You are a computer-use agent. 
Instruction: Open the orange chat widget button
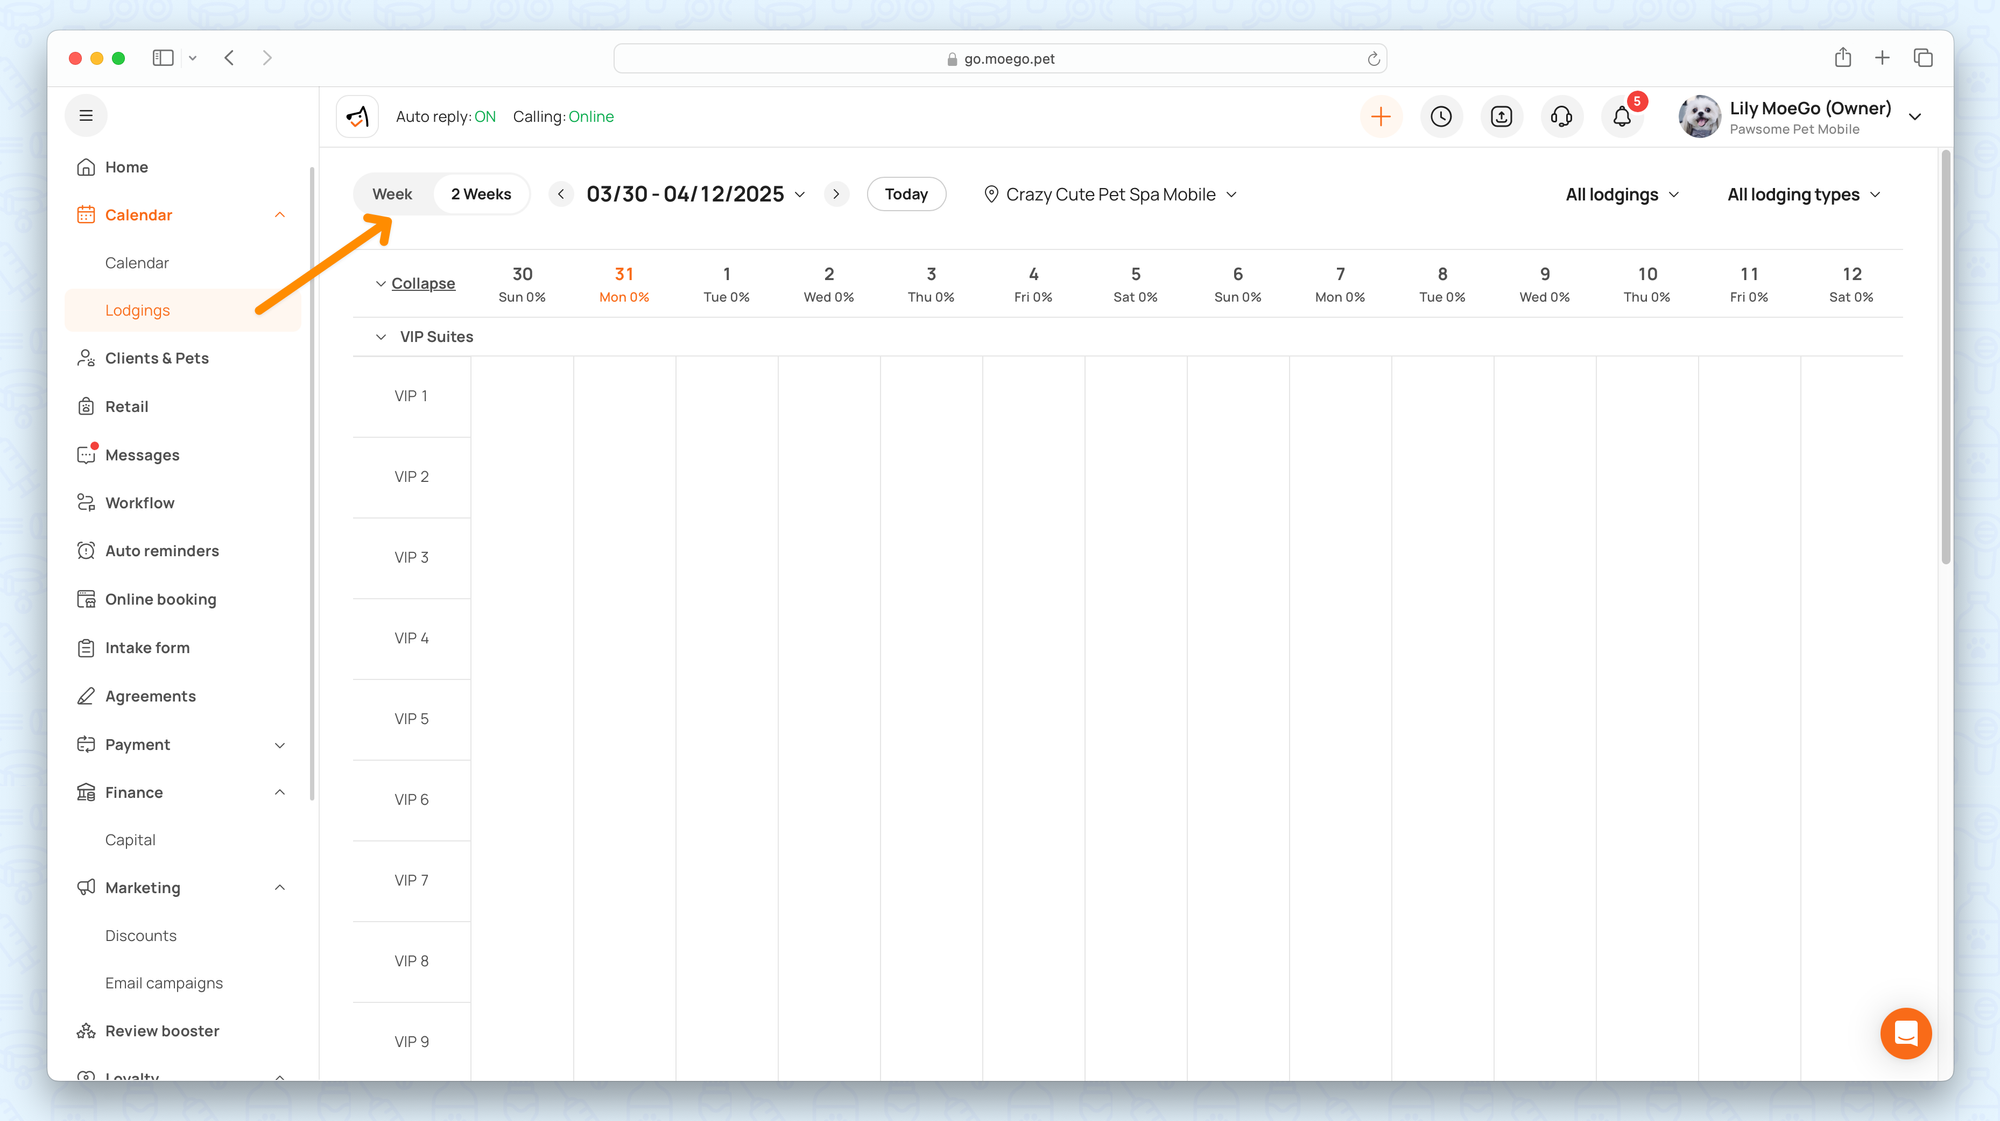1905,1033
